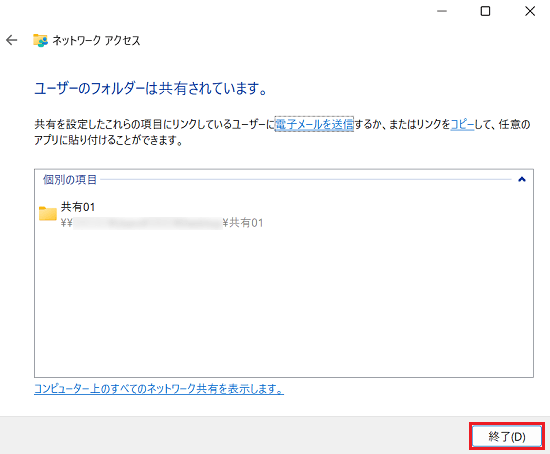Minimize the dialog window
This screenshot has width=550, height=454.
coord(442,11)
